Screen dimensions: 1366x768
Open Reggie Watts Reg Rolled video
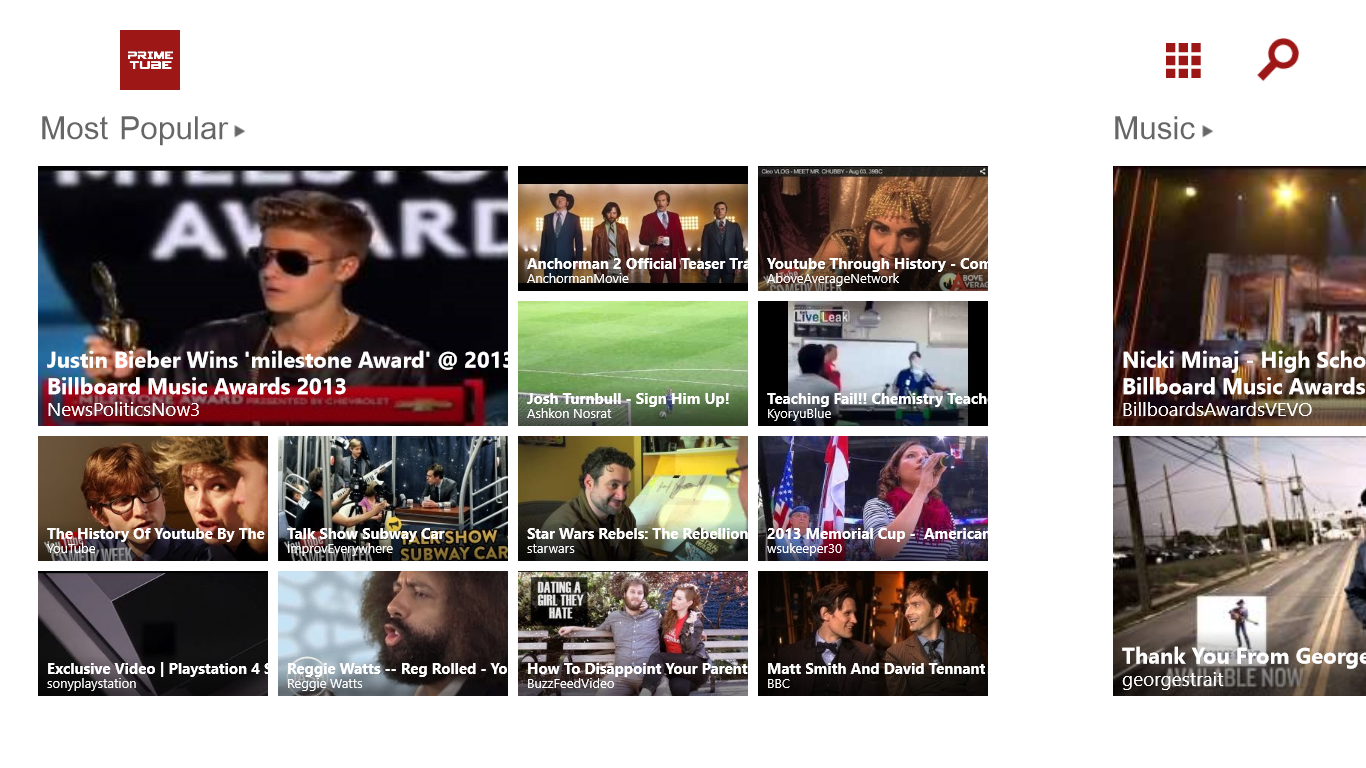coord(392,633)
